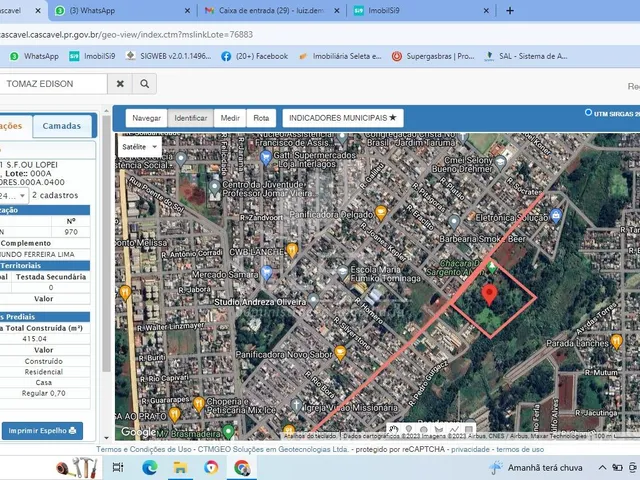Viewport: 640px width, 480px height.
Task: Click the Imprimir Espelho button
Action: coord(42,431)
